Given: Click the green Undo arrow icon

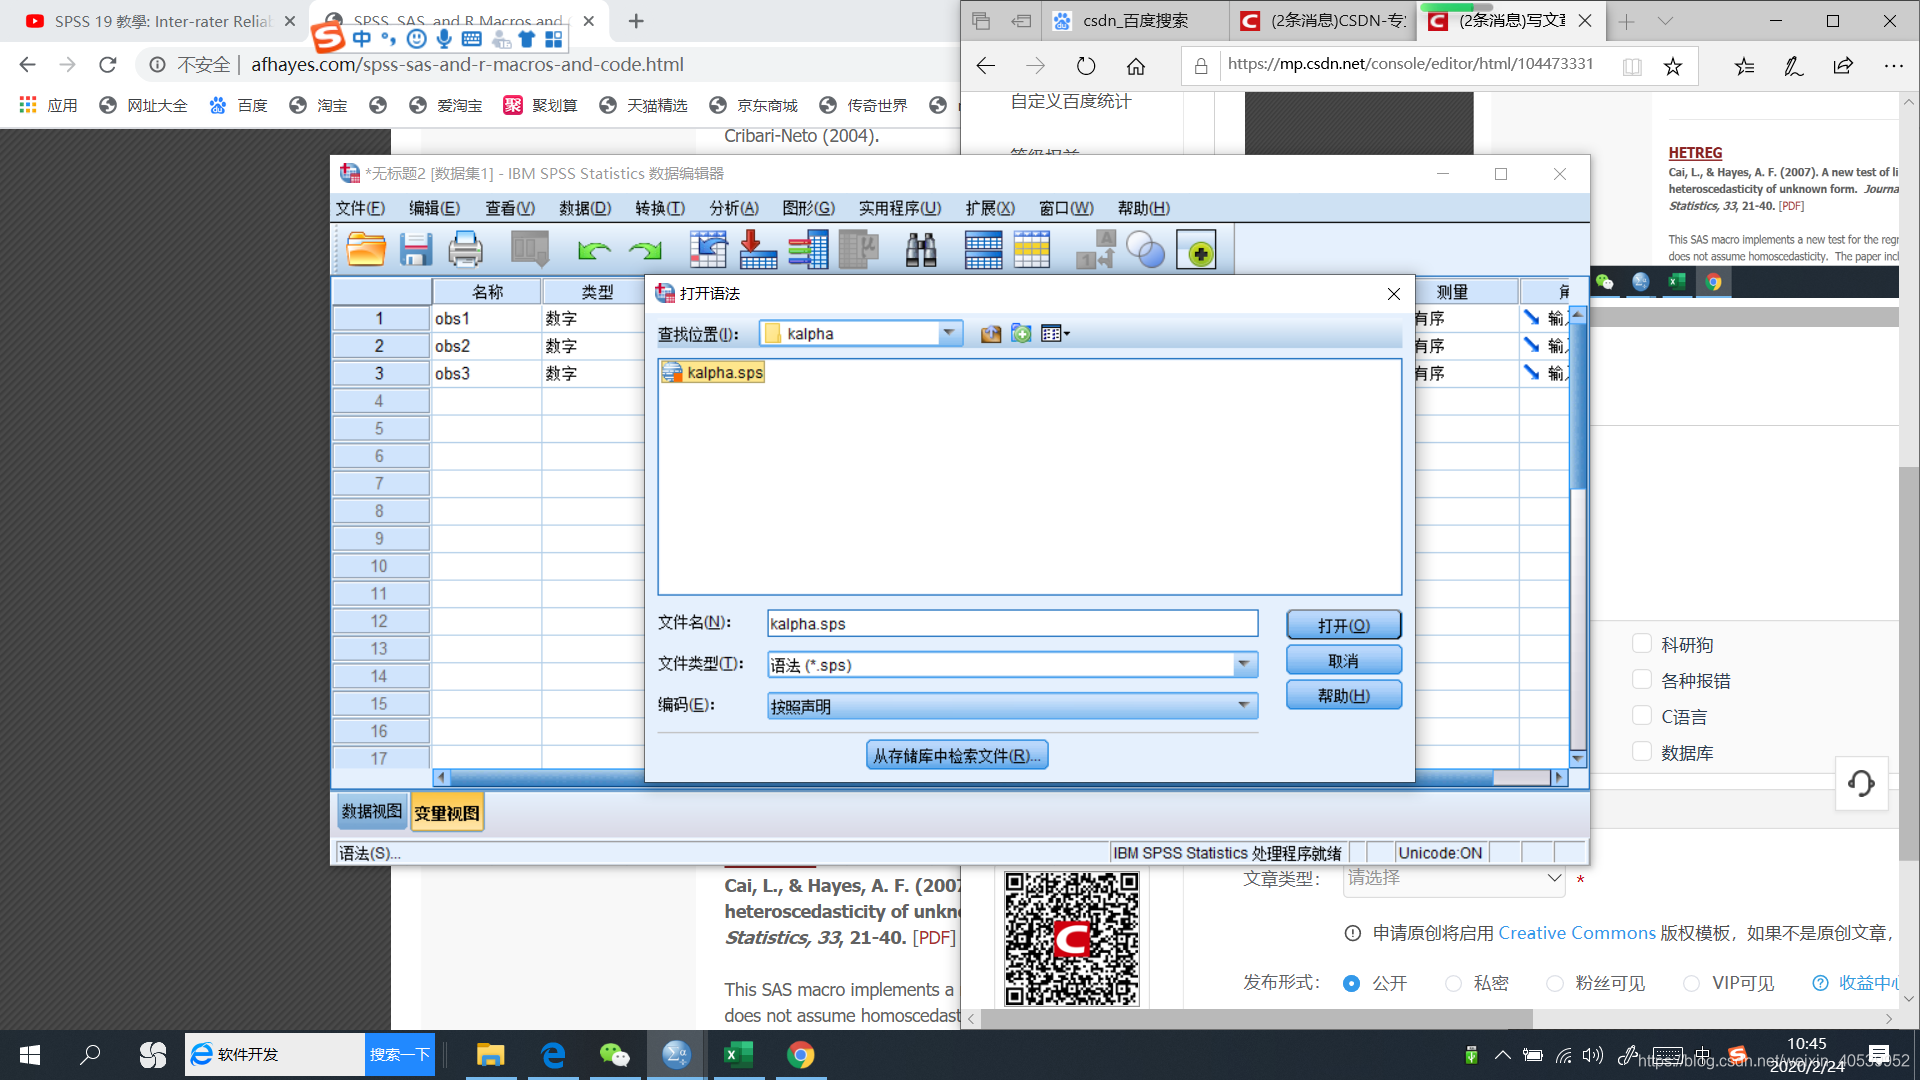Looking at the screenshot, I should click(594, 249).
